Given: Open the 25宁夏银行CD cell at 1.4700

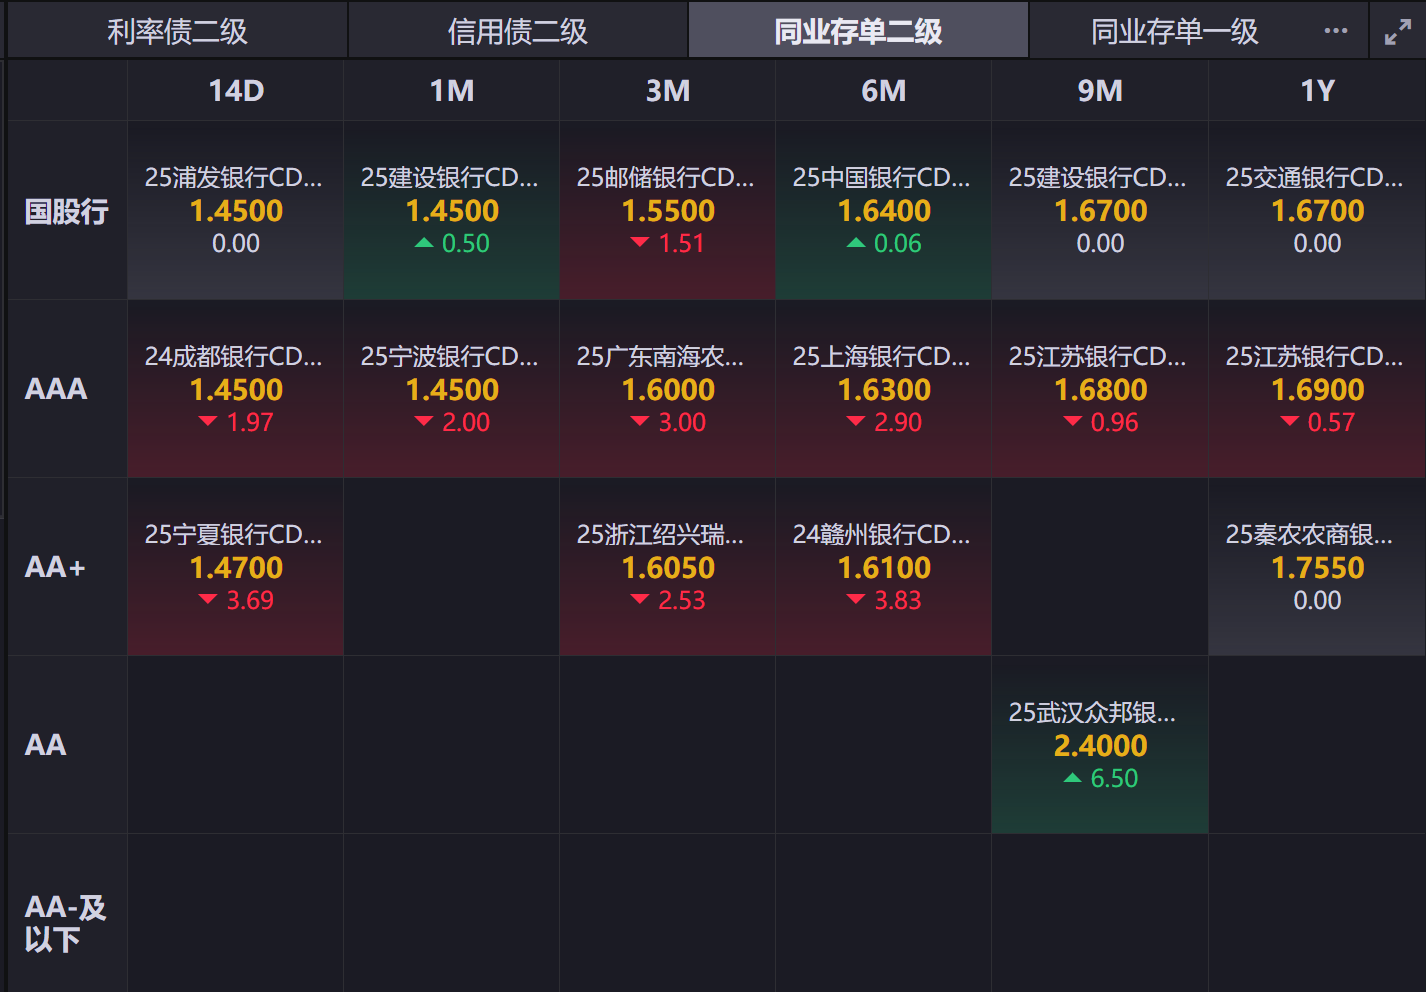Looking at the screenshot, I should tap(236, 567).
